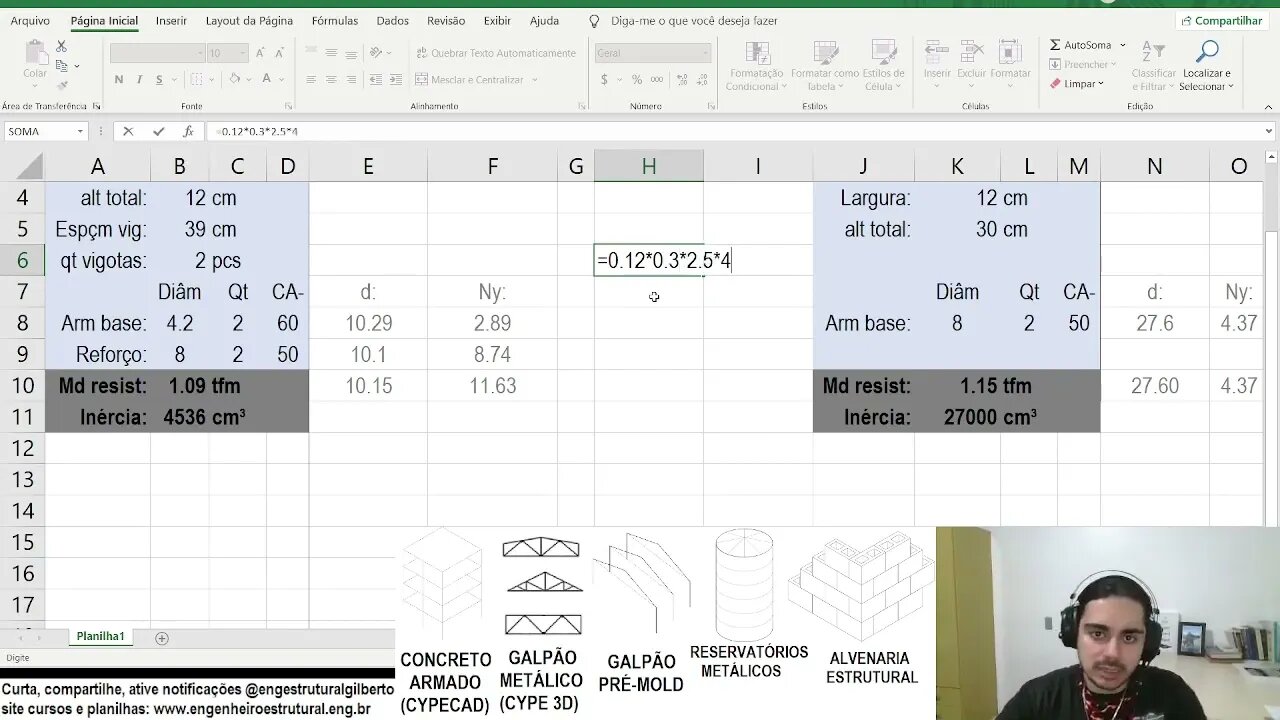Collapse the ribbon with the chevron
This screenshot has width=1280, height=720.
tap(1269, 106)
